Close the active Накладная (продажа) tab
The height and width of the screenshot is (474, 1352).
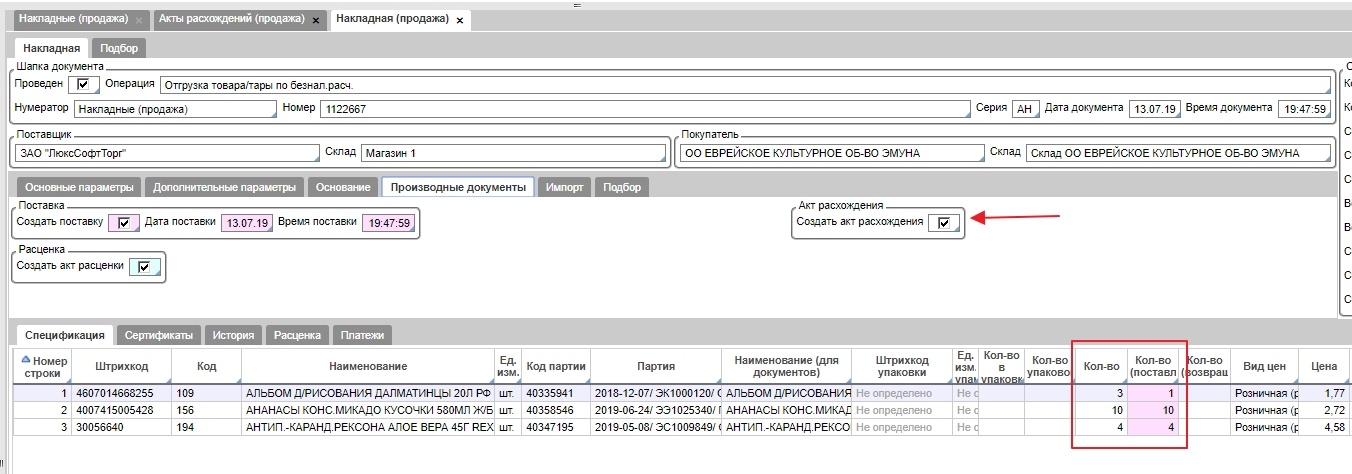tap(460, 21)
